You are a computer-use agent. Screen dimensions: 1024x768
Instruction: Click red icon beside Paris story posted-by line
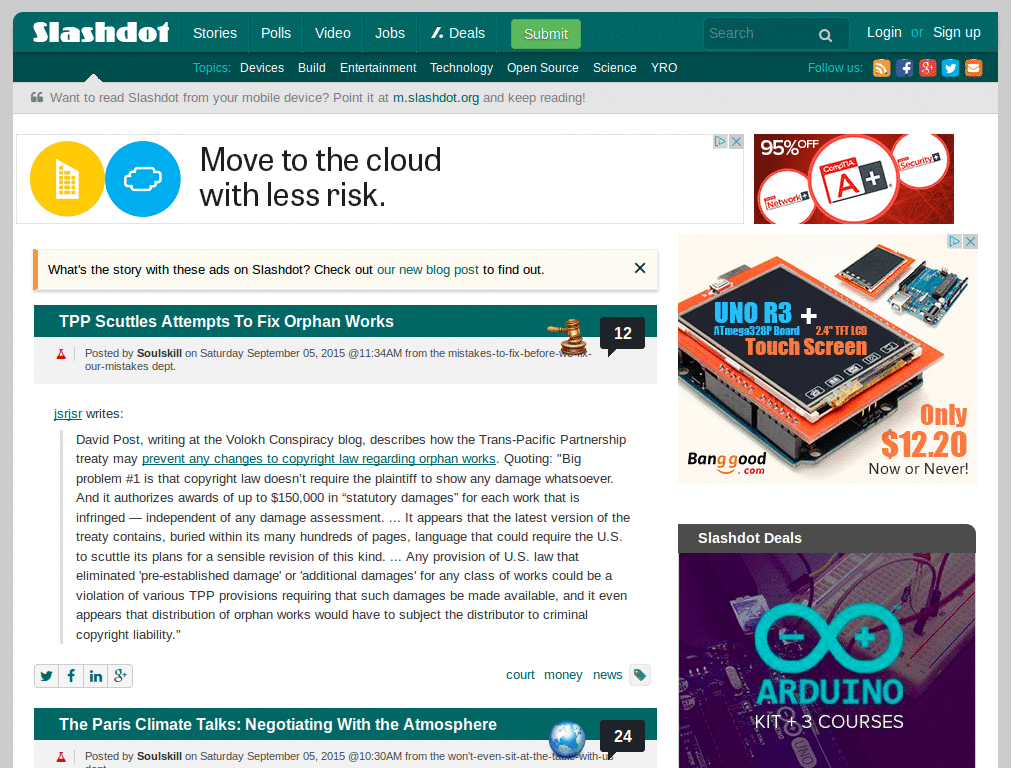click(x=61, y=757)
